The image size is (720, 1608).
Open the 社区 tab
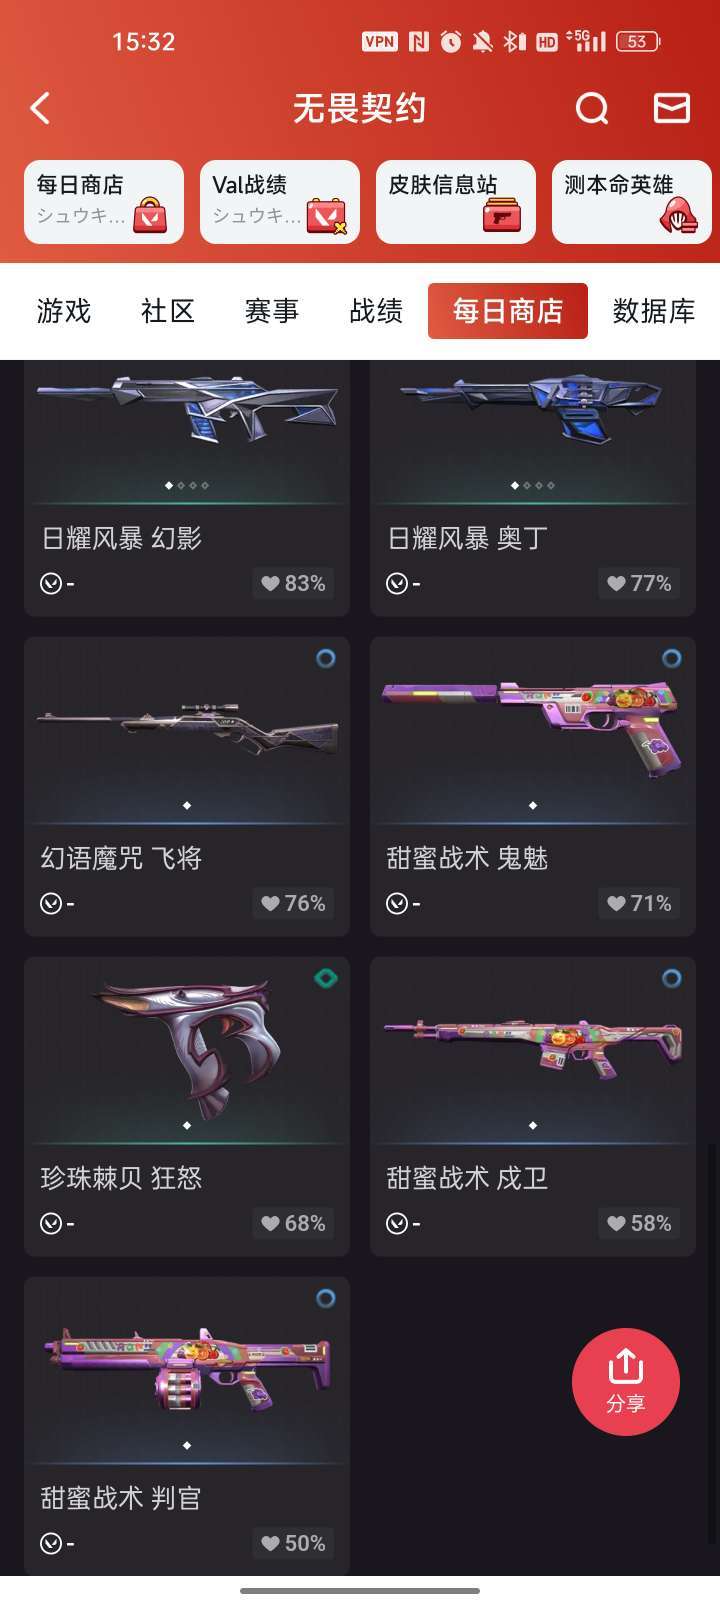(168, 311)
